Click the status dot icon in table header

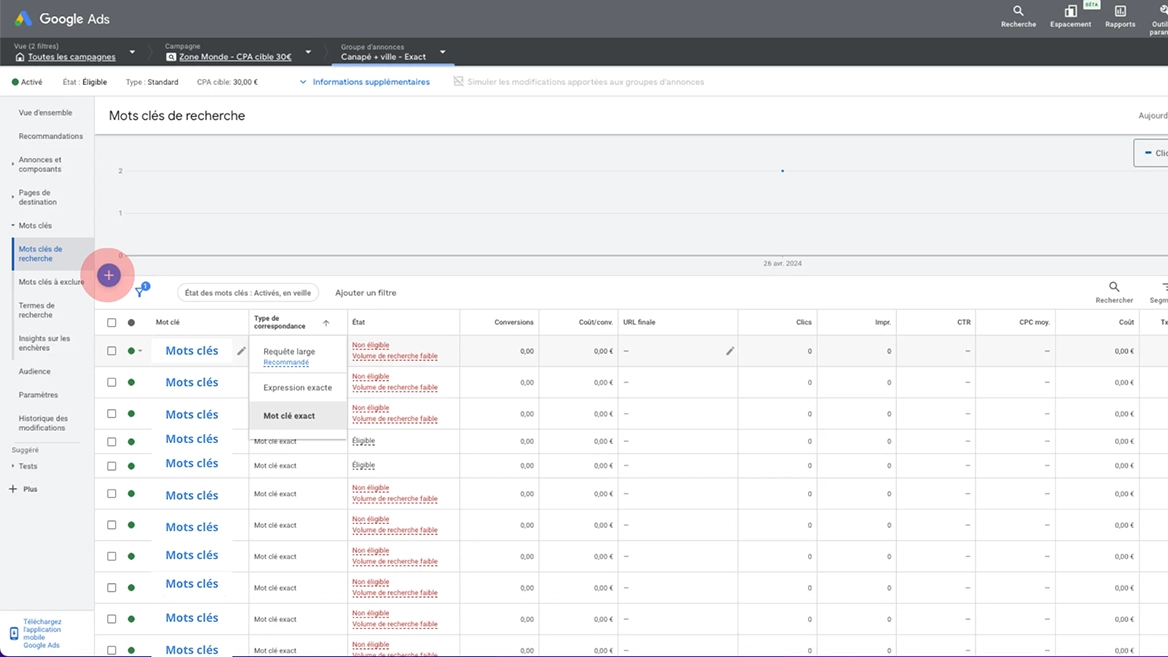[131, 323]
